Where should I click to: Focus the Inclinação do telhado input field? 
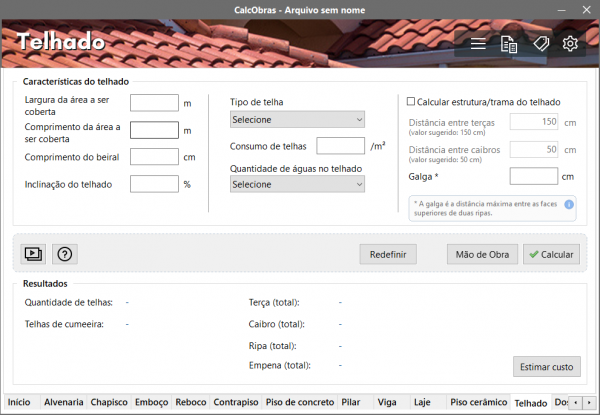[154, 184]
